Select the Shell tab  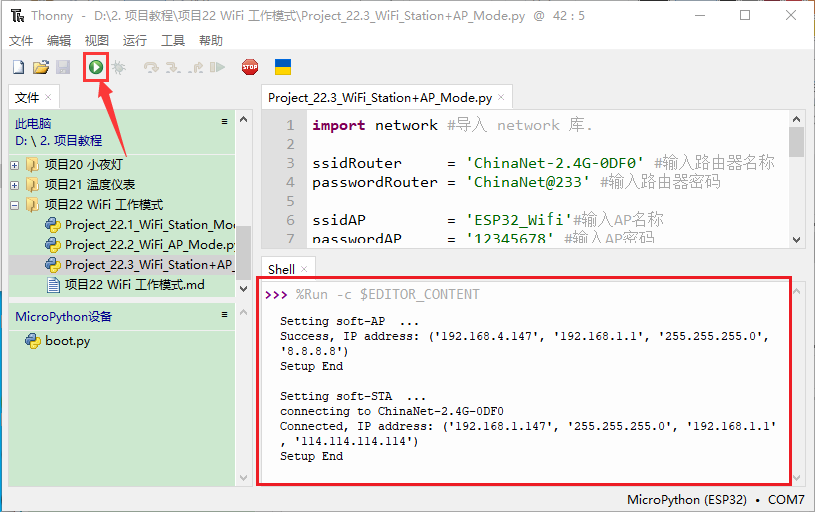(x=281, y=269)
